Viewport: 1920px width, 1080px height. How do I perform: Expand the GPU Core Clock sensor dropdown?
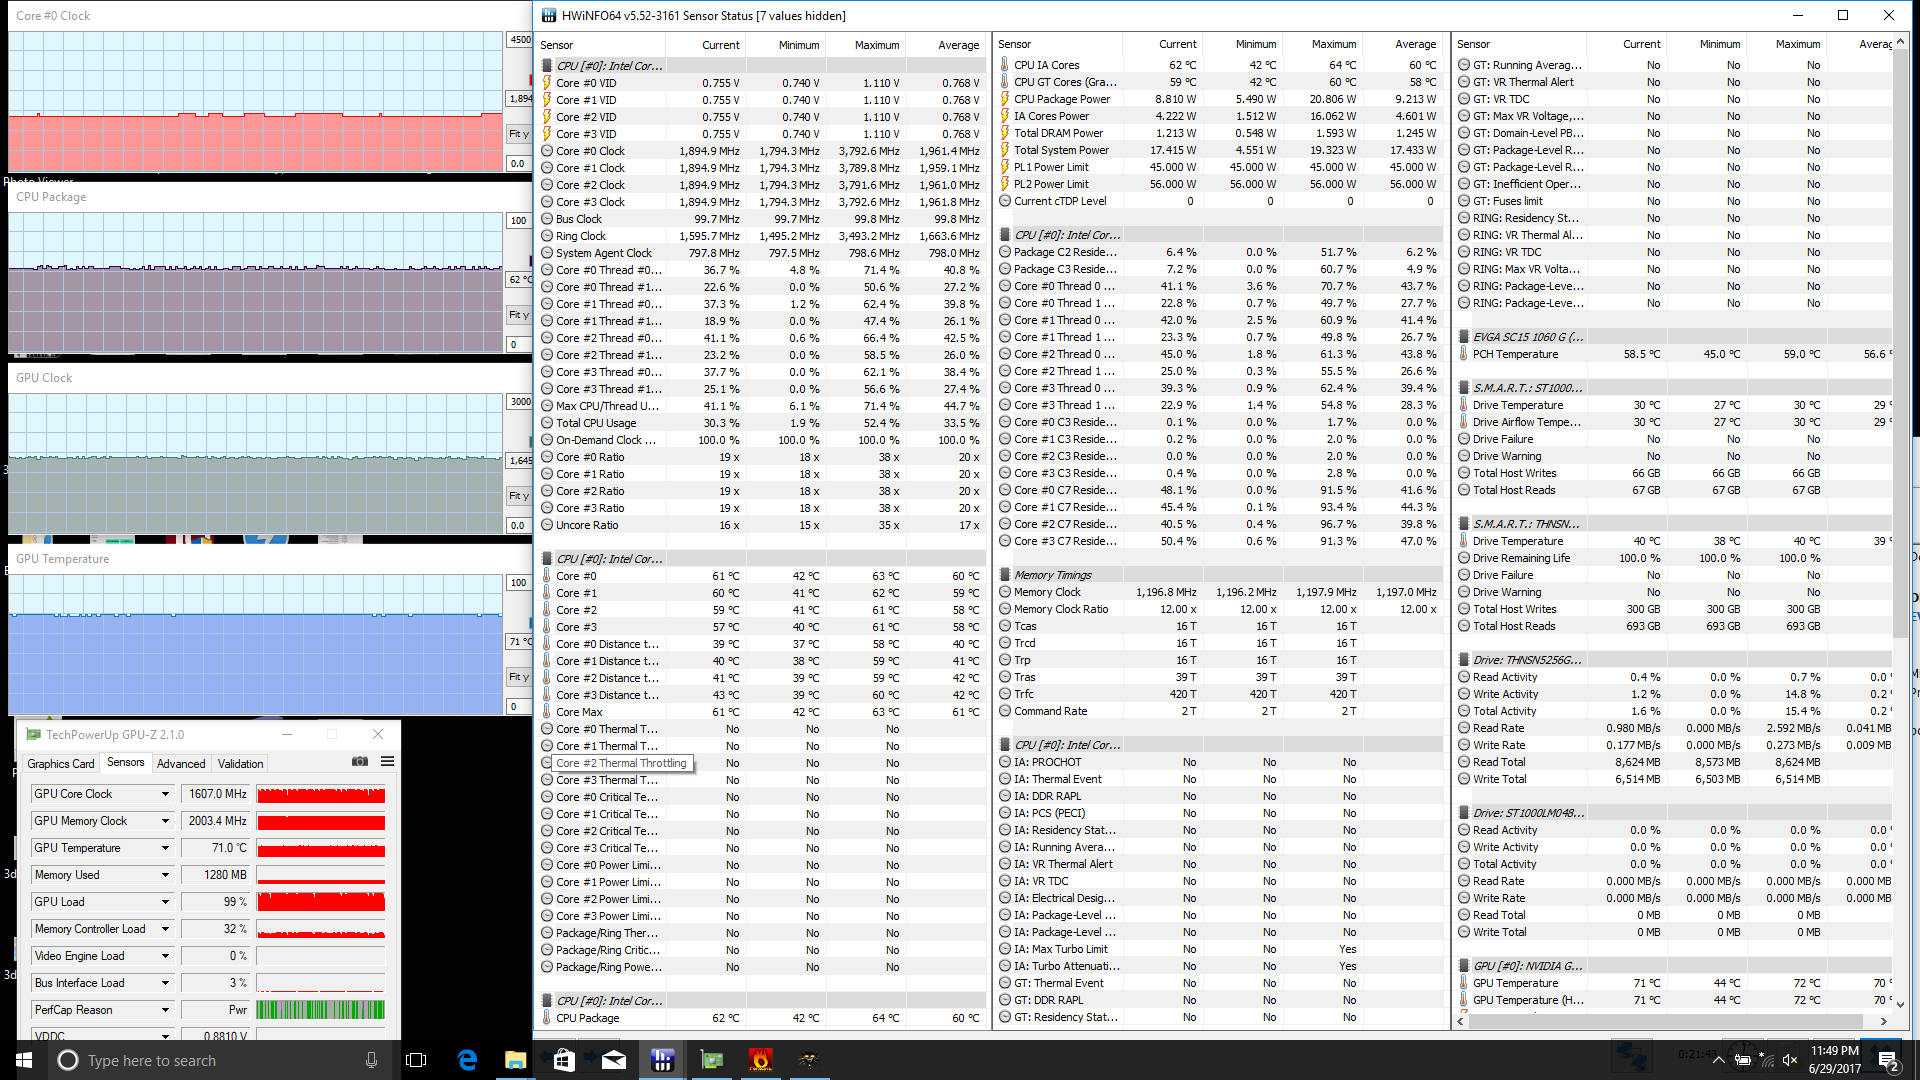click(x=165, y=794)
